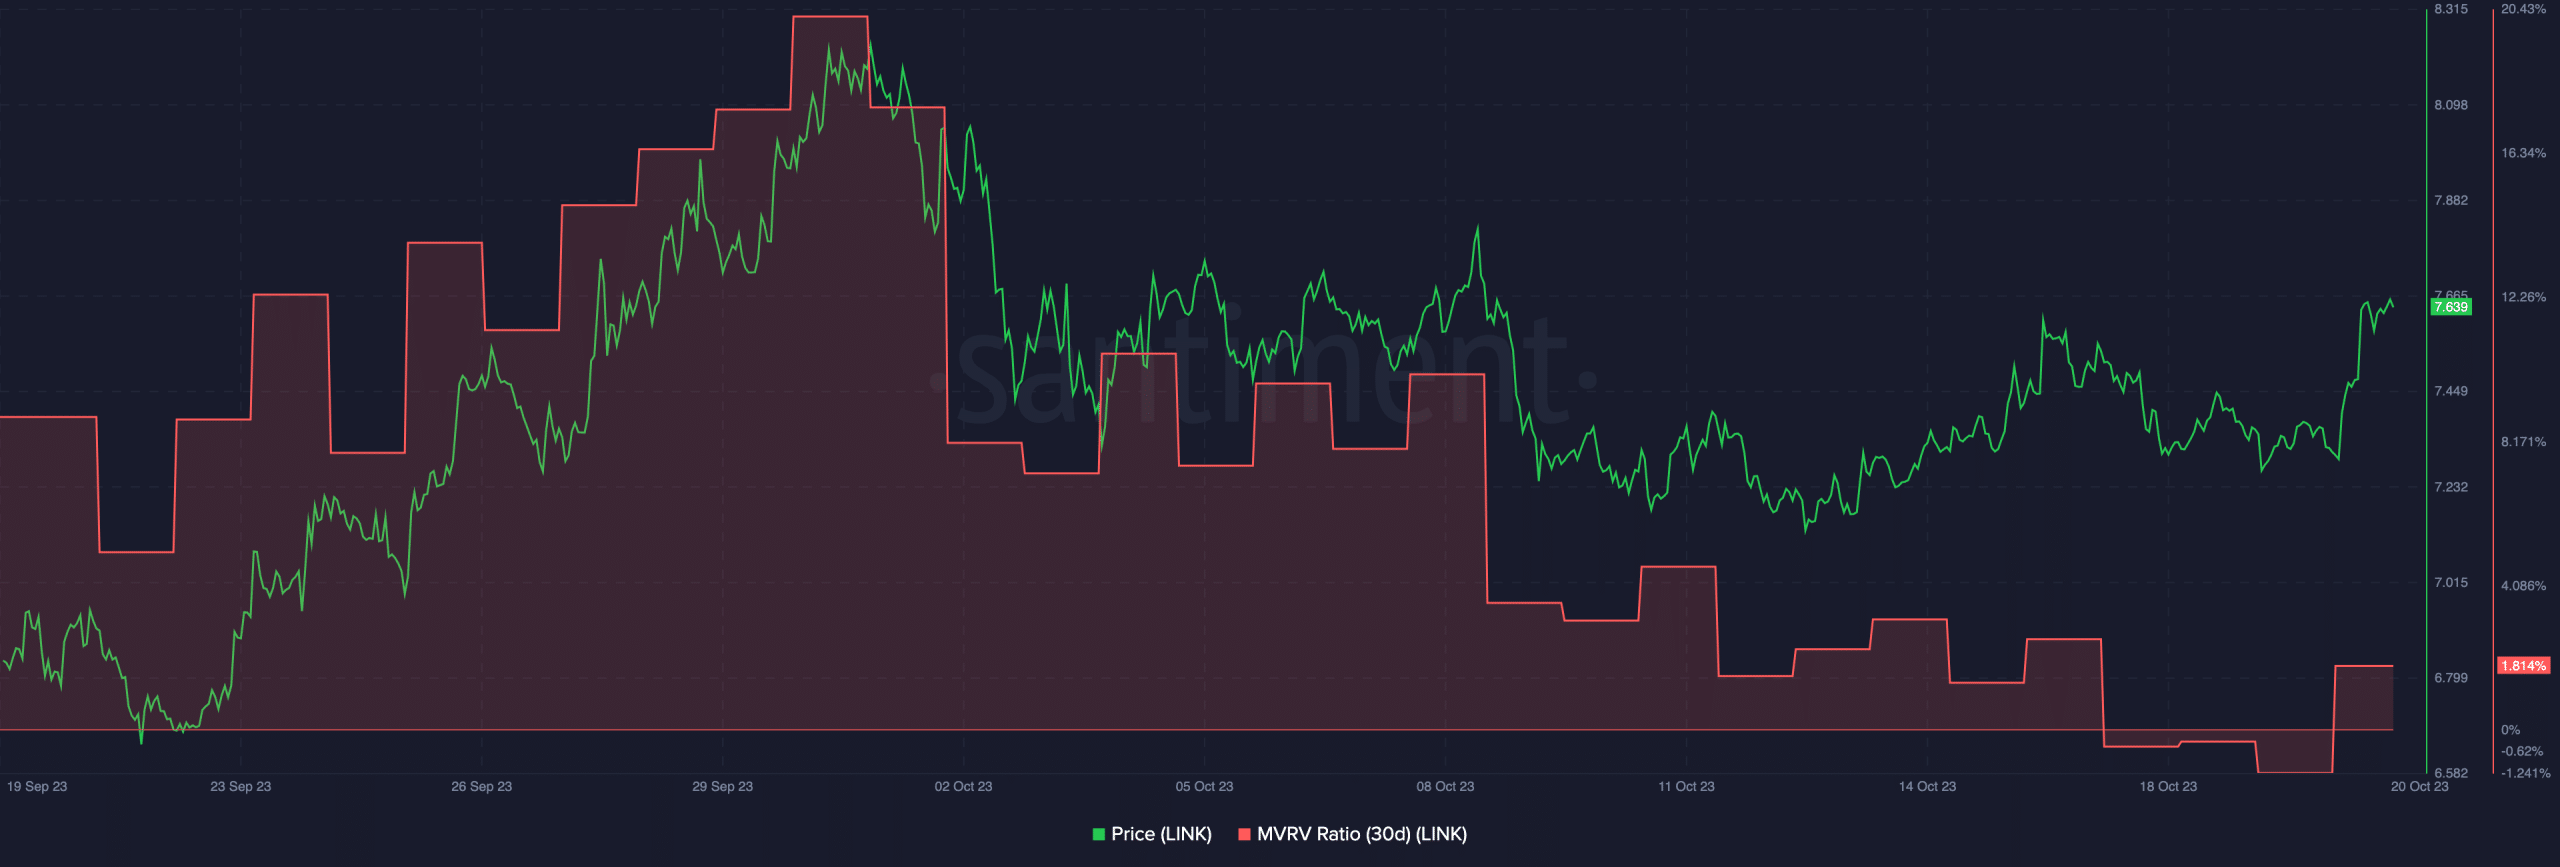Click the 8.171% MVRV axis value
Screen dimensions: 2560x867
2524,442
